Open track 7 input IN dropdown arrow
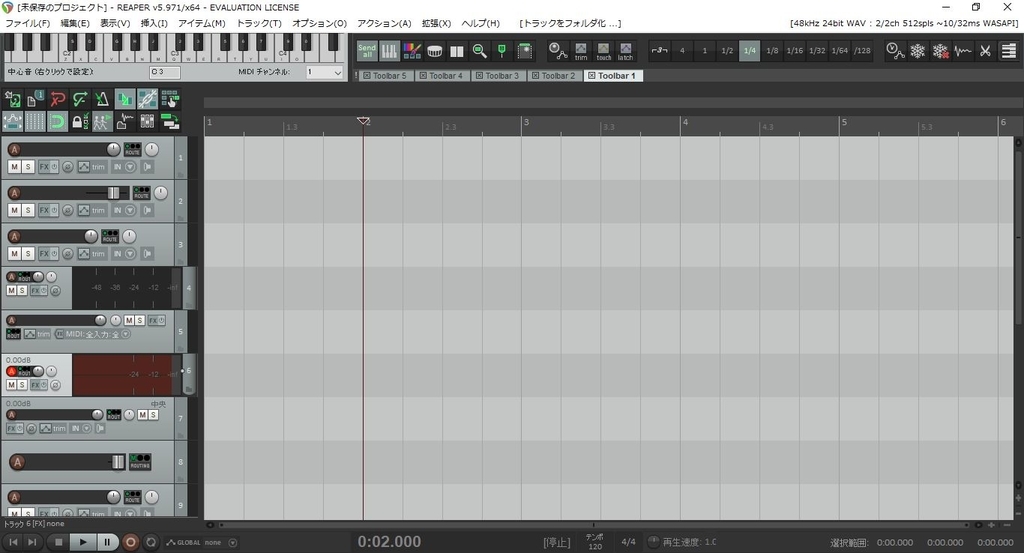This screenshot has height=553, width=1024. coord(86,428)
